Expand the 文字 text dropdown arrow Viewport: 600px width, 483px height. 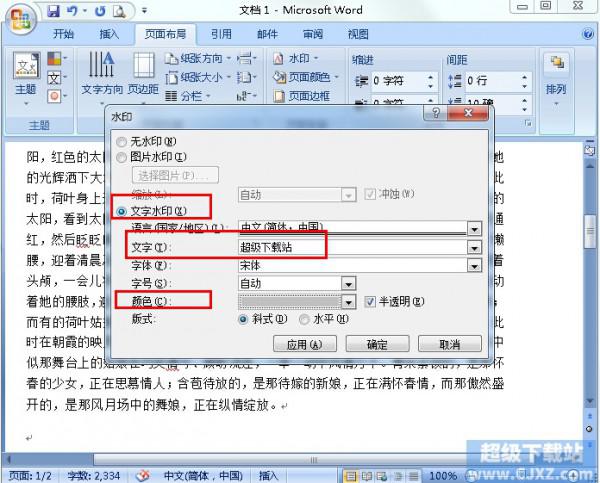coord(474,248)
